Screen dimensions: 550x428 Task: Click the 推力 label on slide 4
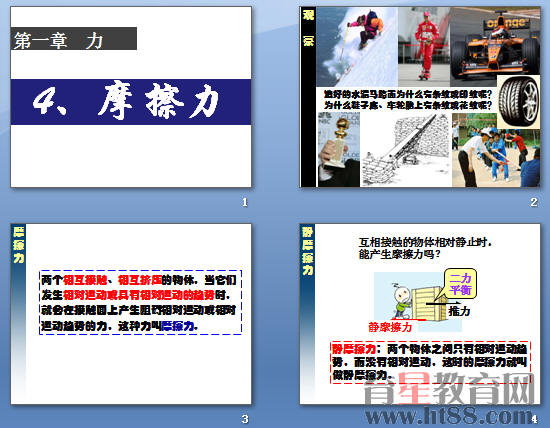coord(459,311)
